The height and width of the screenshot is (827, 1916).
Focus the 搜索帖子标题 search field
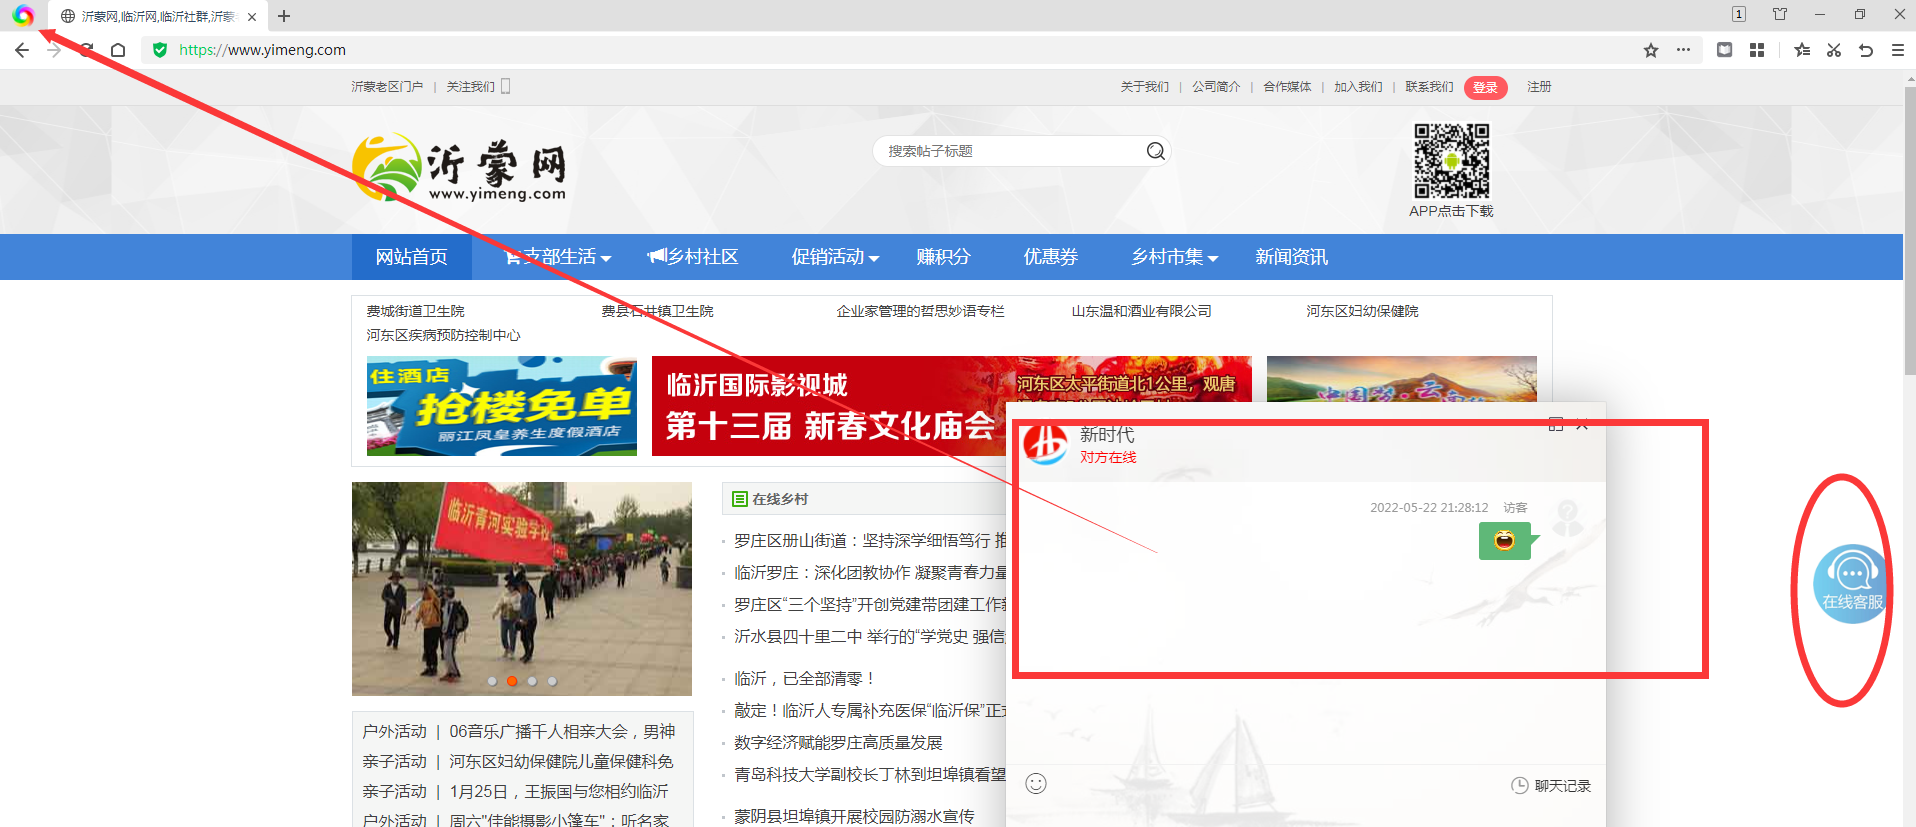pyautogui.click(x=1010, y=151)
